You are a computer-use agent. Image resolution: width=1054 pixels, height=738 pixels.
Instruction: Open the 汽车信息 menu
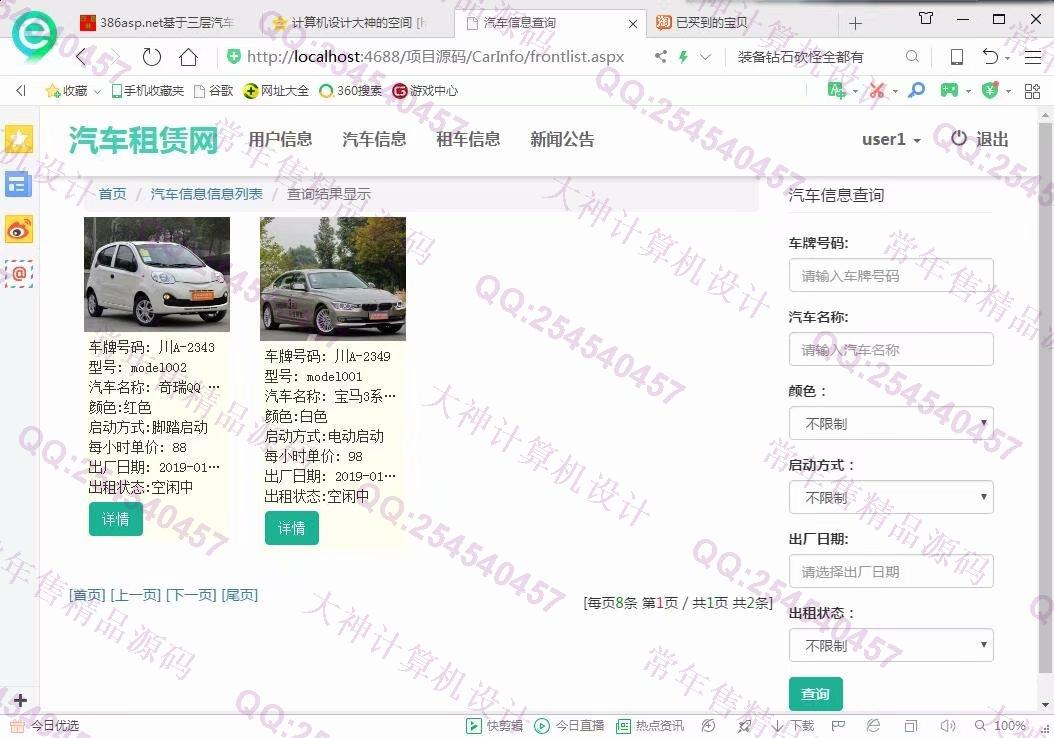(374, 139)
